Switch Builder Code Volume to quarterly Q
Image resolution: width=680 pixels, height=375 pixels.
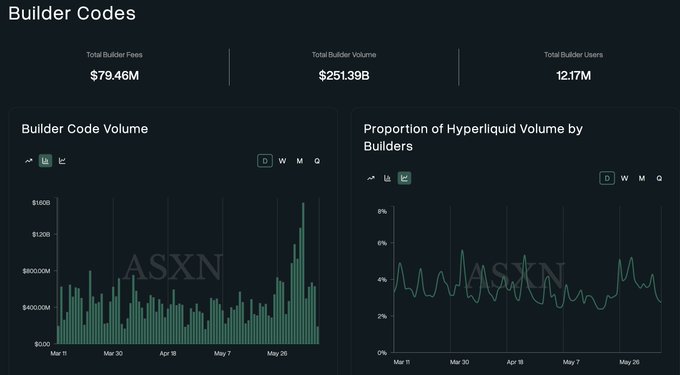click(317, 161)
